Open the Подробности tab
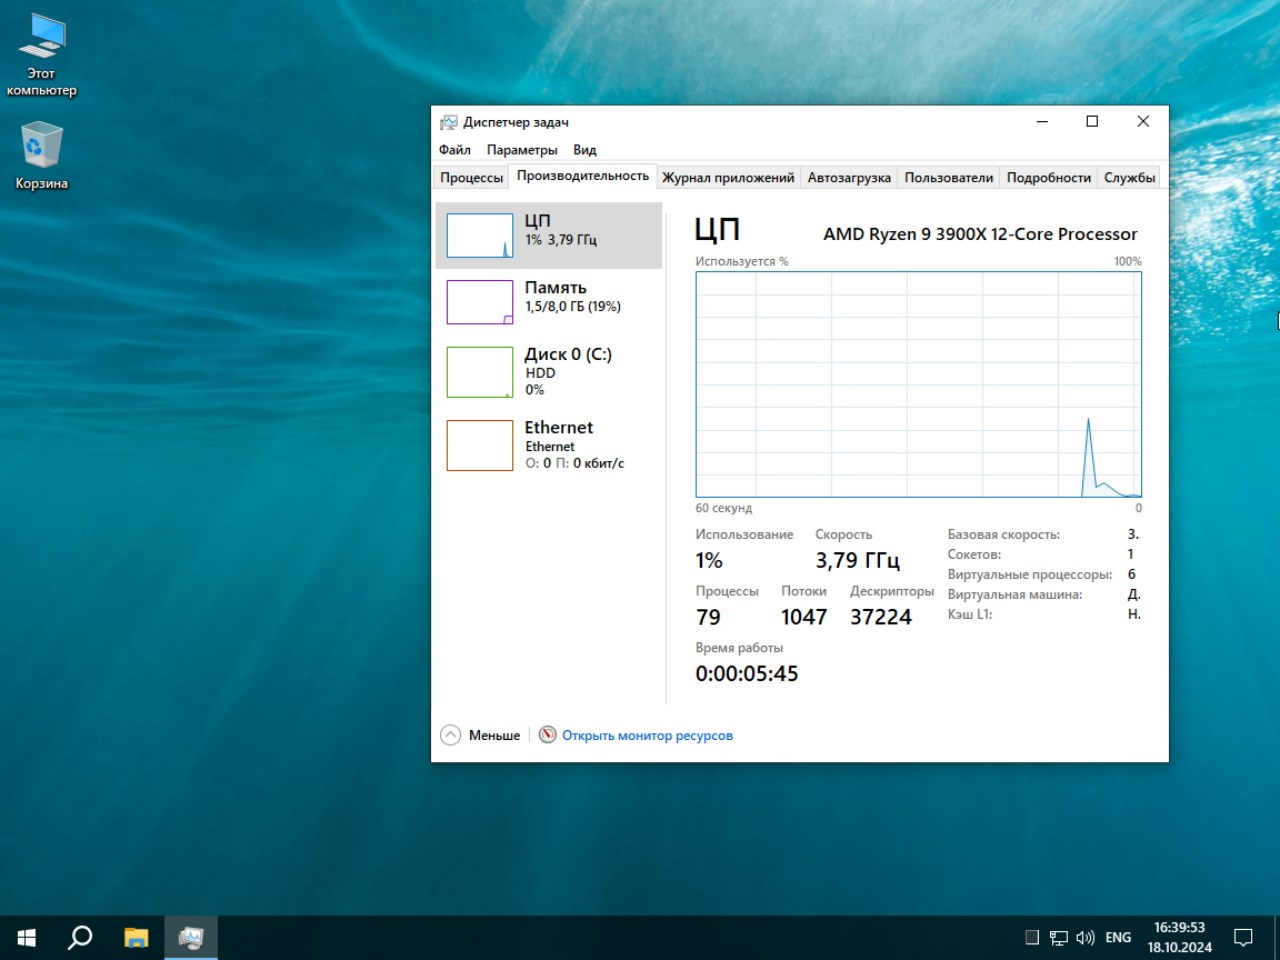The image size is (1280, 960). [x=1049, y=178]
